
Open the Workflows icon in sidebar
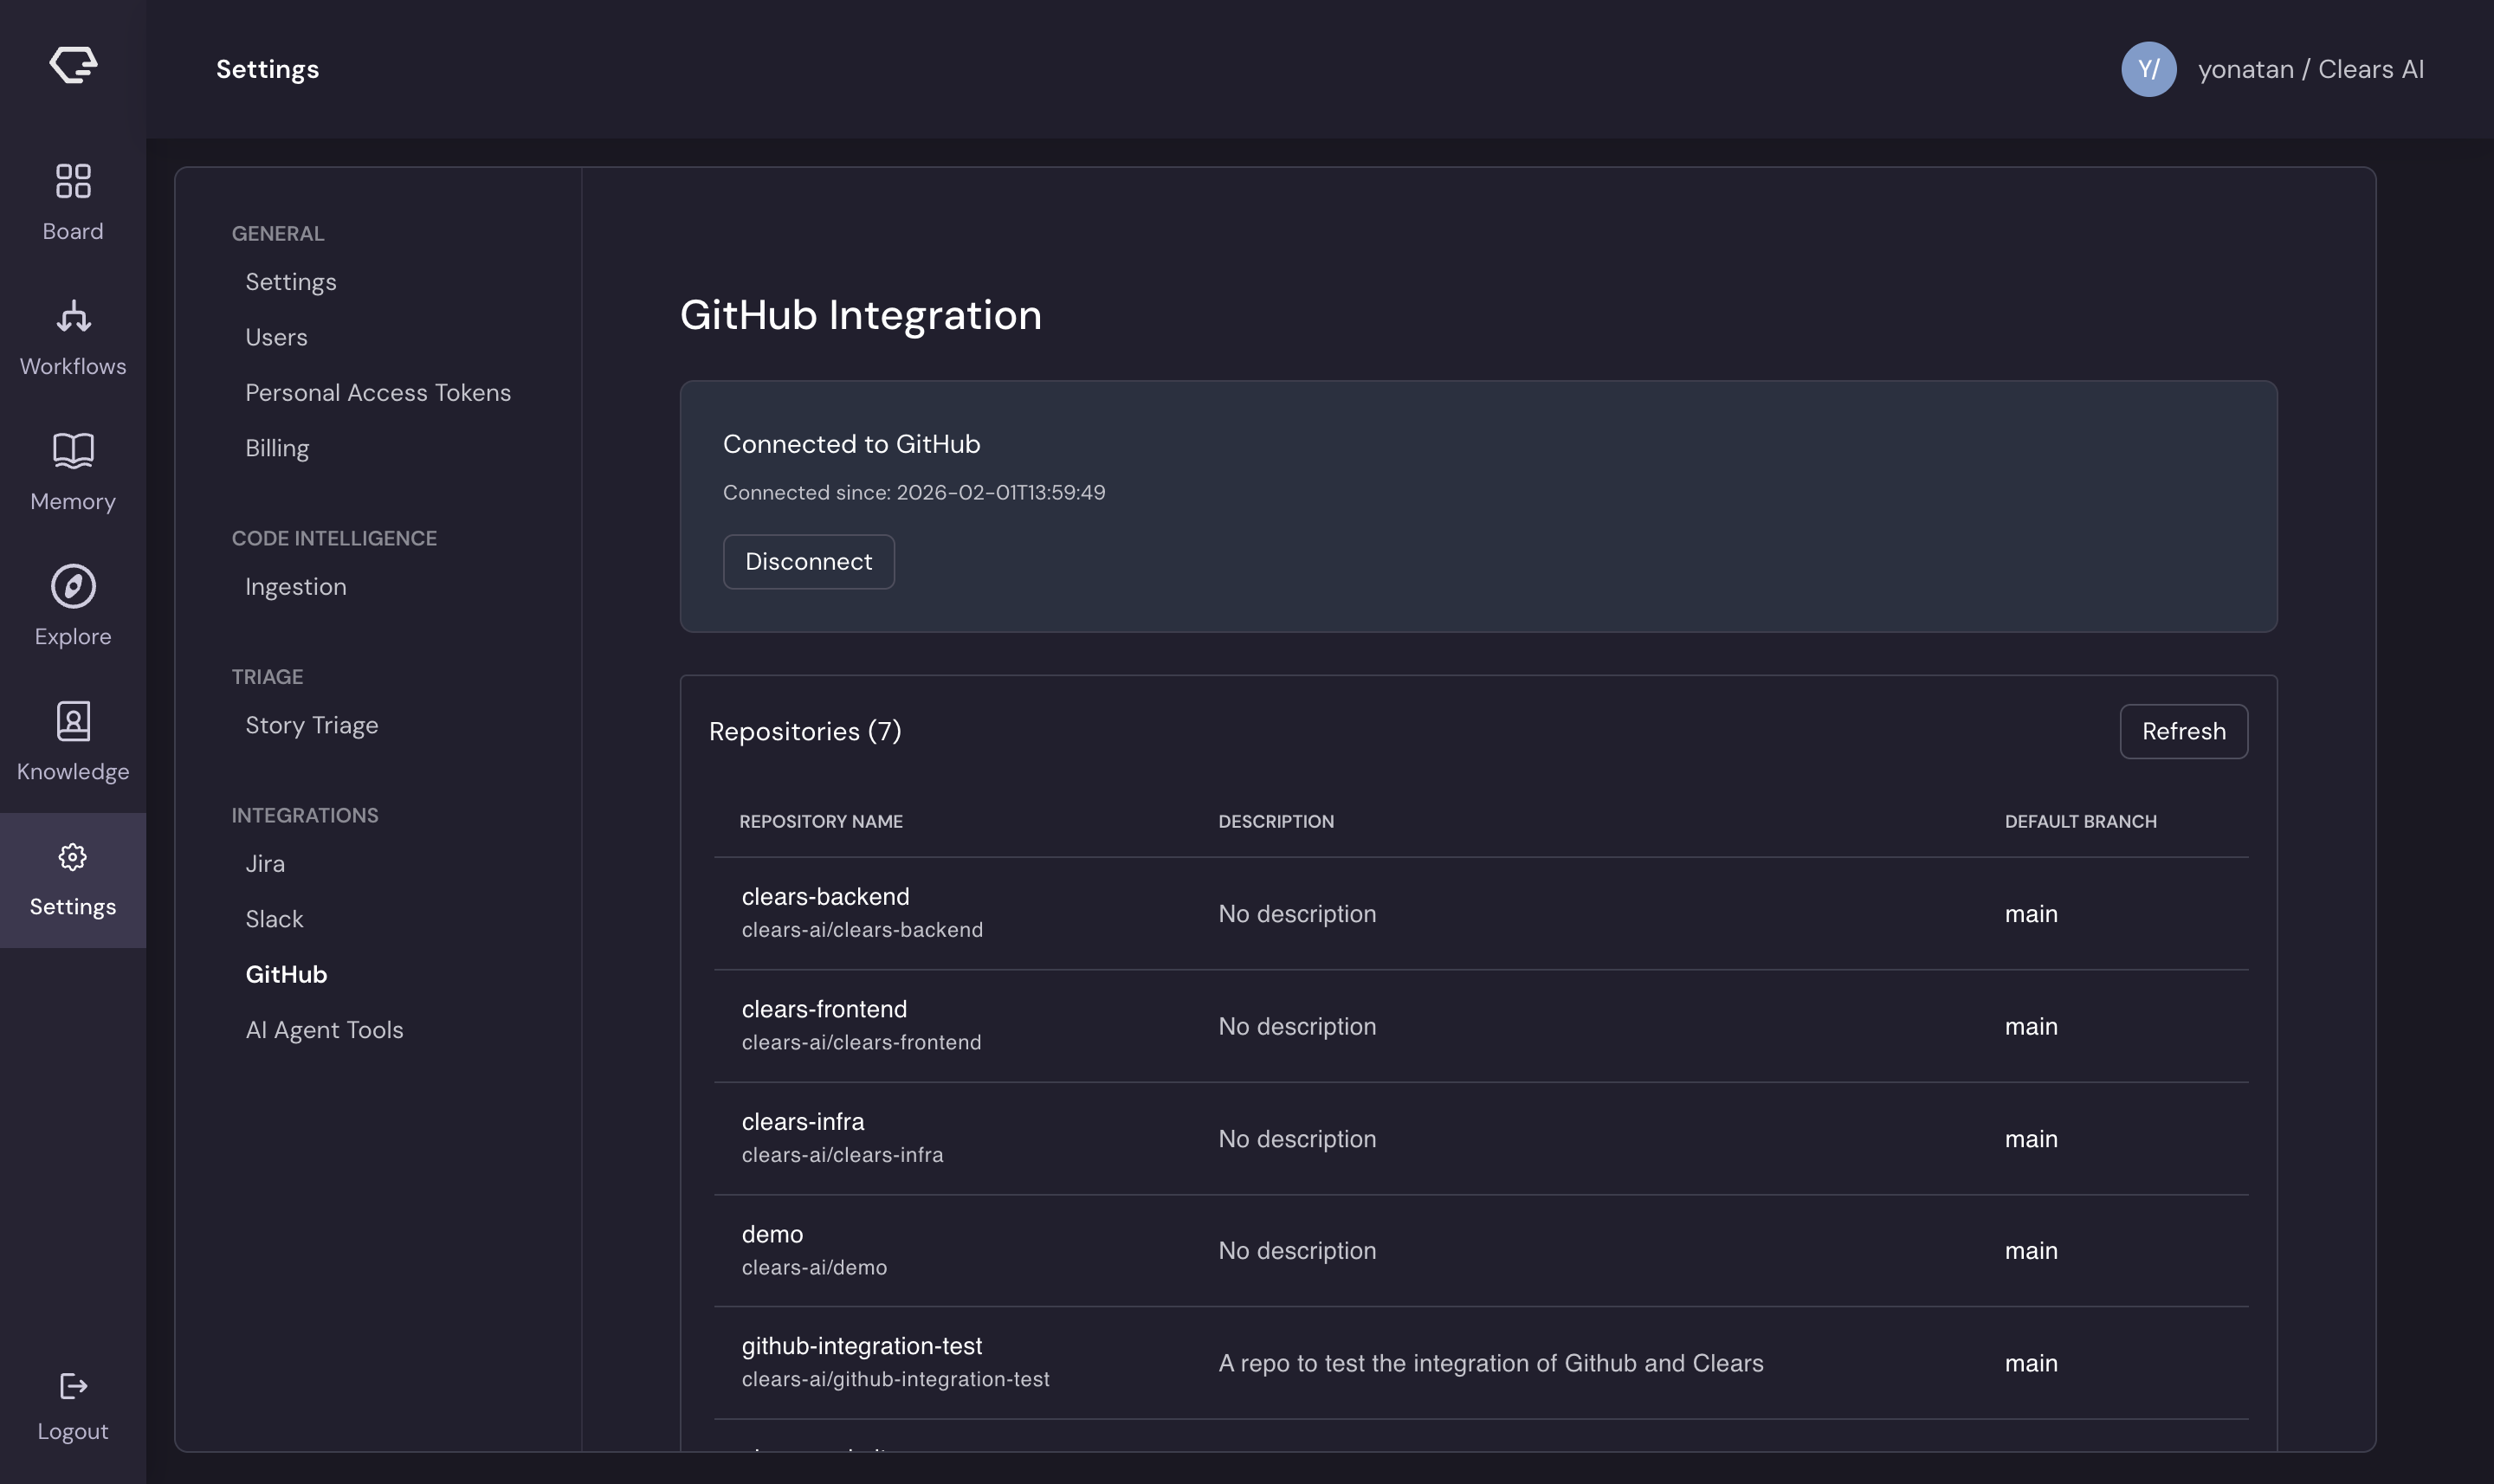[73, 316]
